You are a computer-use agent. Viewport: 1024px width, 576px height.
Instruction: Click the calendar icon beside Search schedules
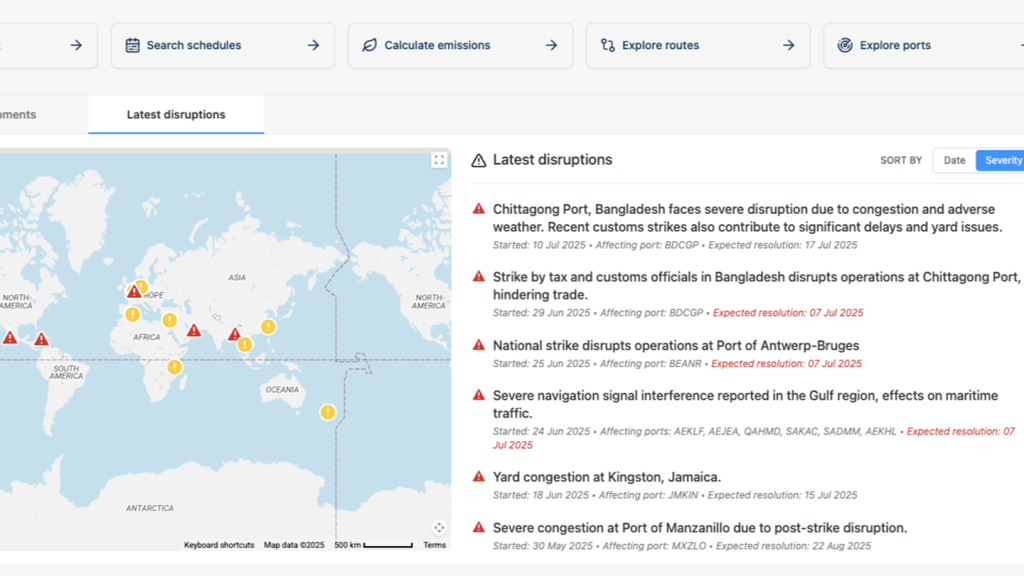pos(132,45)
